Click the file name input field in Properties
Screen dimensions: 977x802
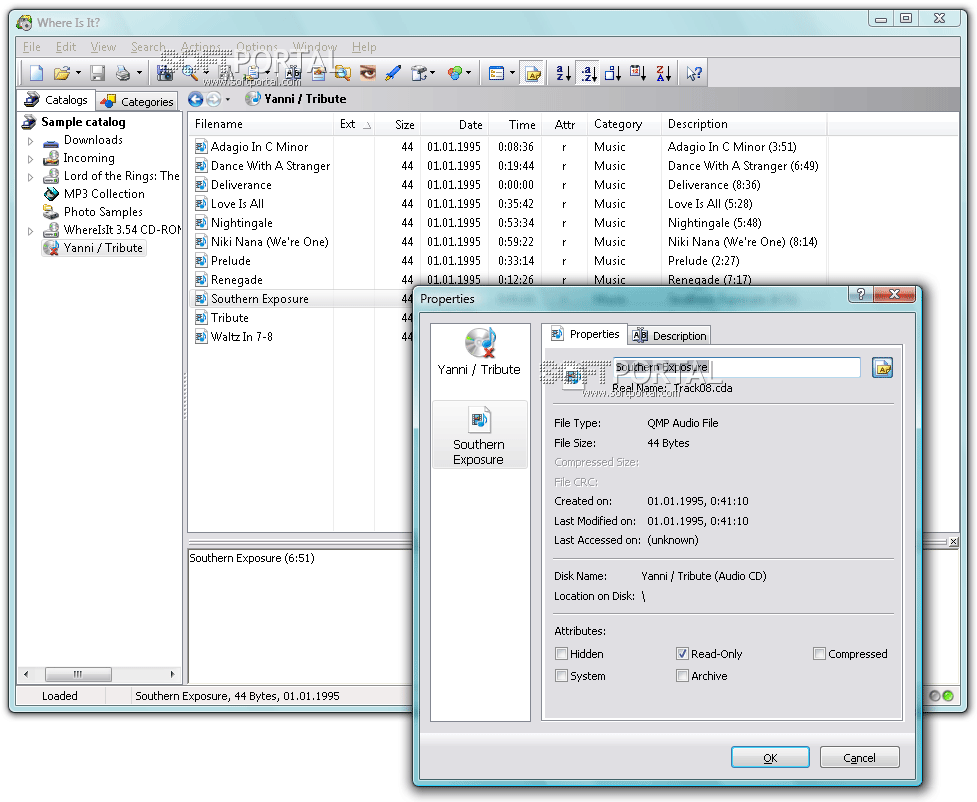[x=736, y=368]
